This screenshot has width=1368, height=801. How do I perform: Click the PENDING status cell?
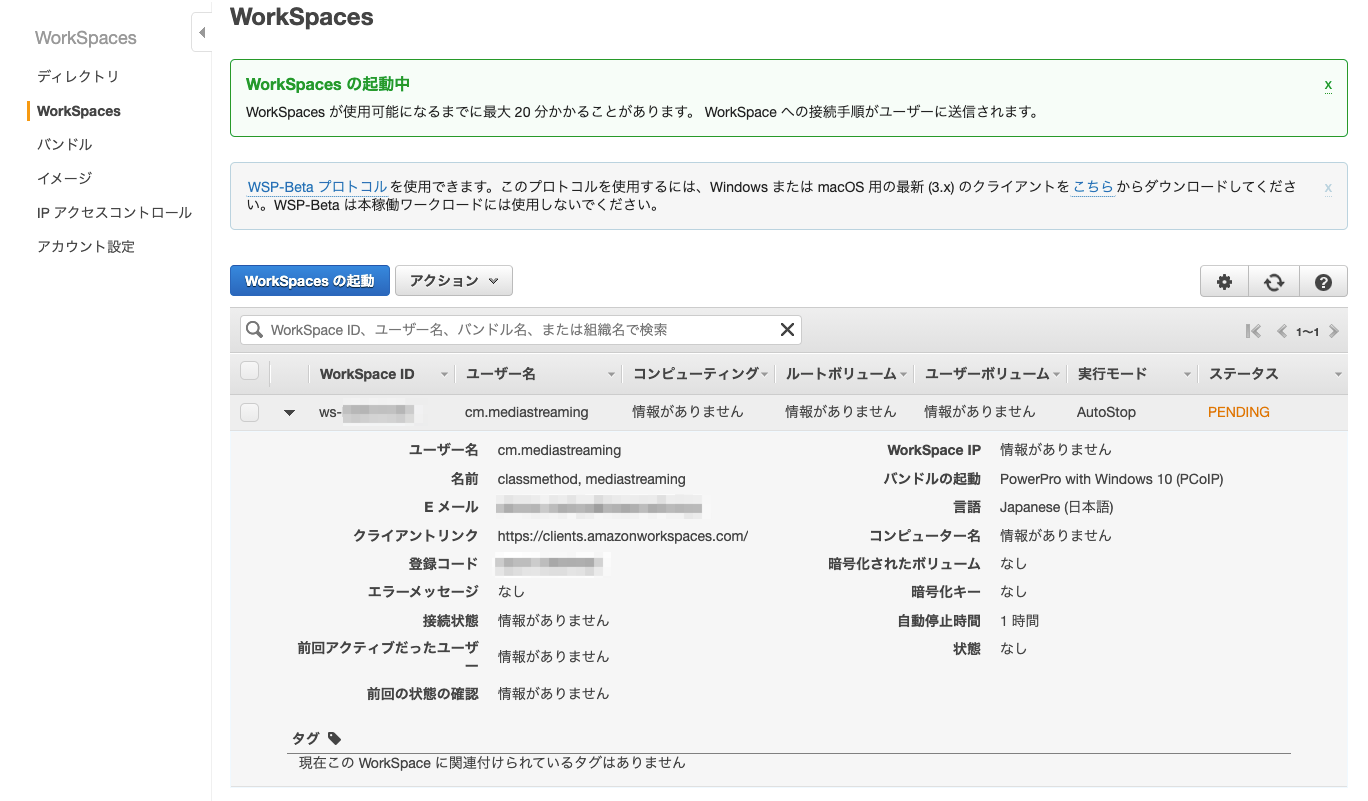1239,412
